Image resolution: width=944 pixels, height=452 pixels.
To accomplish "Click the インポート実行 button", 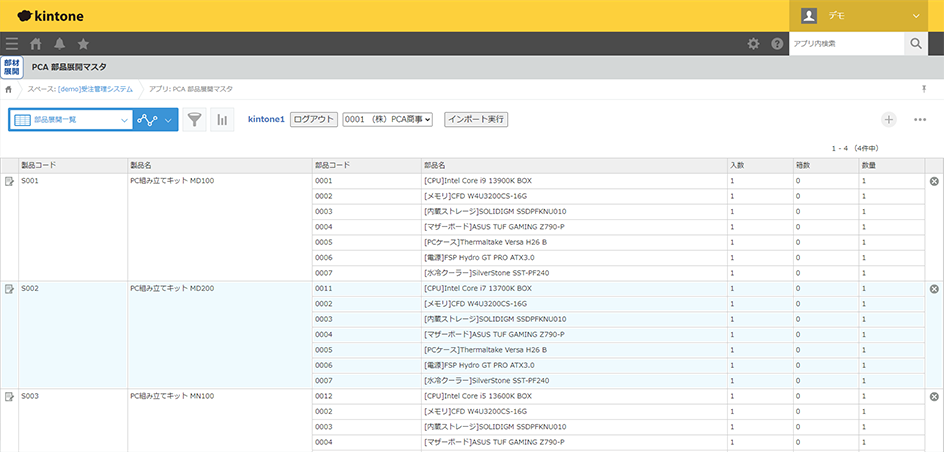I will pyautogui.click(x=476, y=119).
